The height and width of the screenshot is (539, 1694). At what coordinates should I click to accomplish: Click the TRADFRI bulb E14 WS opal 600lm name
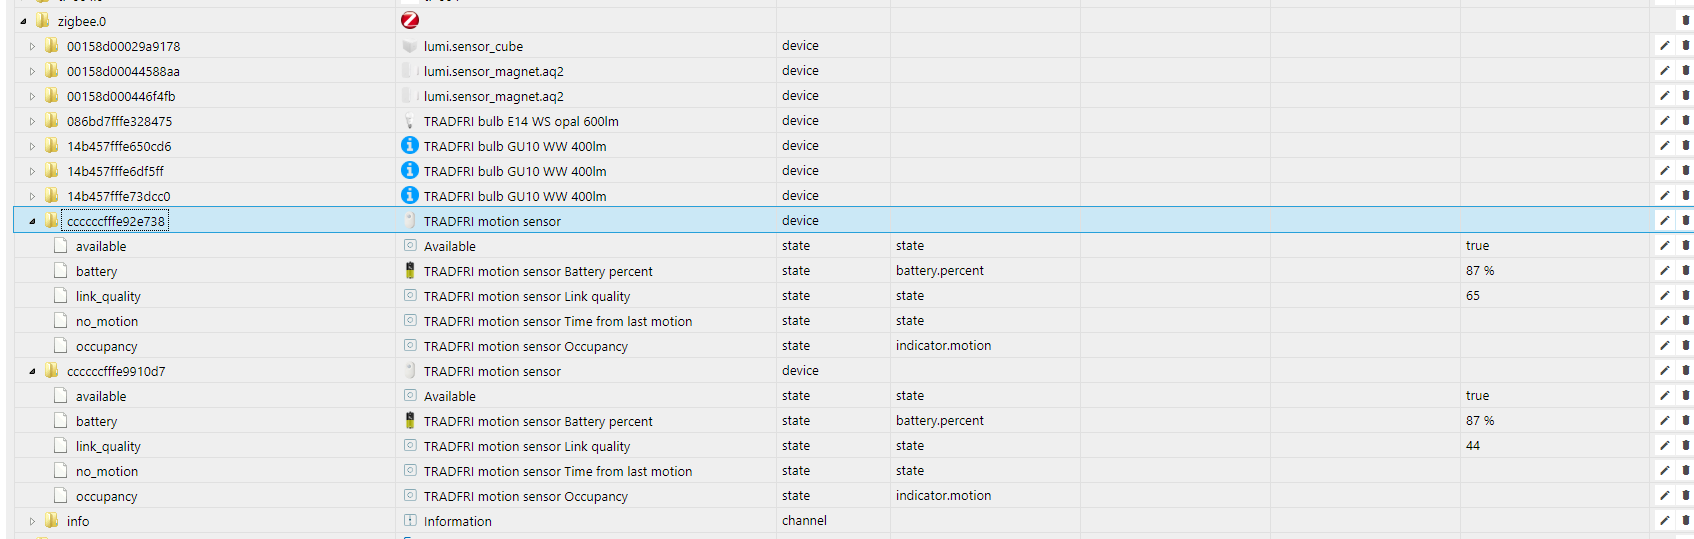[521, 121]
